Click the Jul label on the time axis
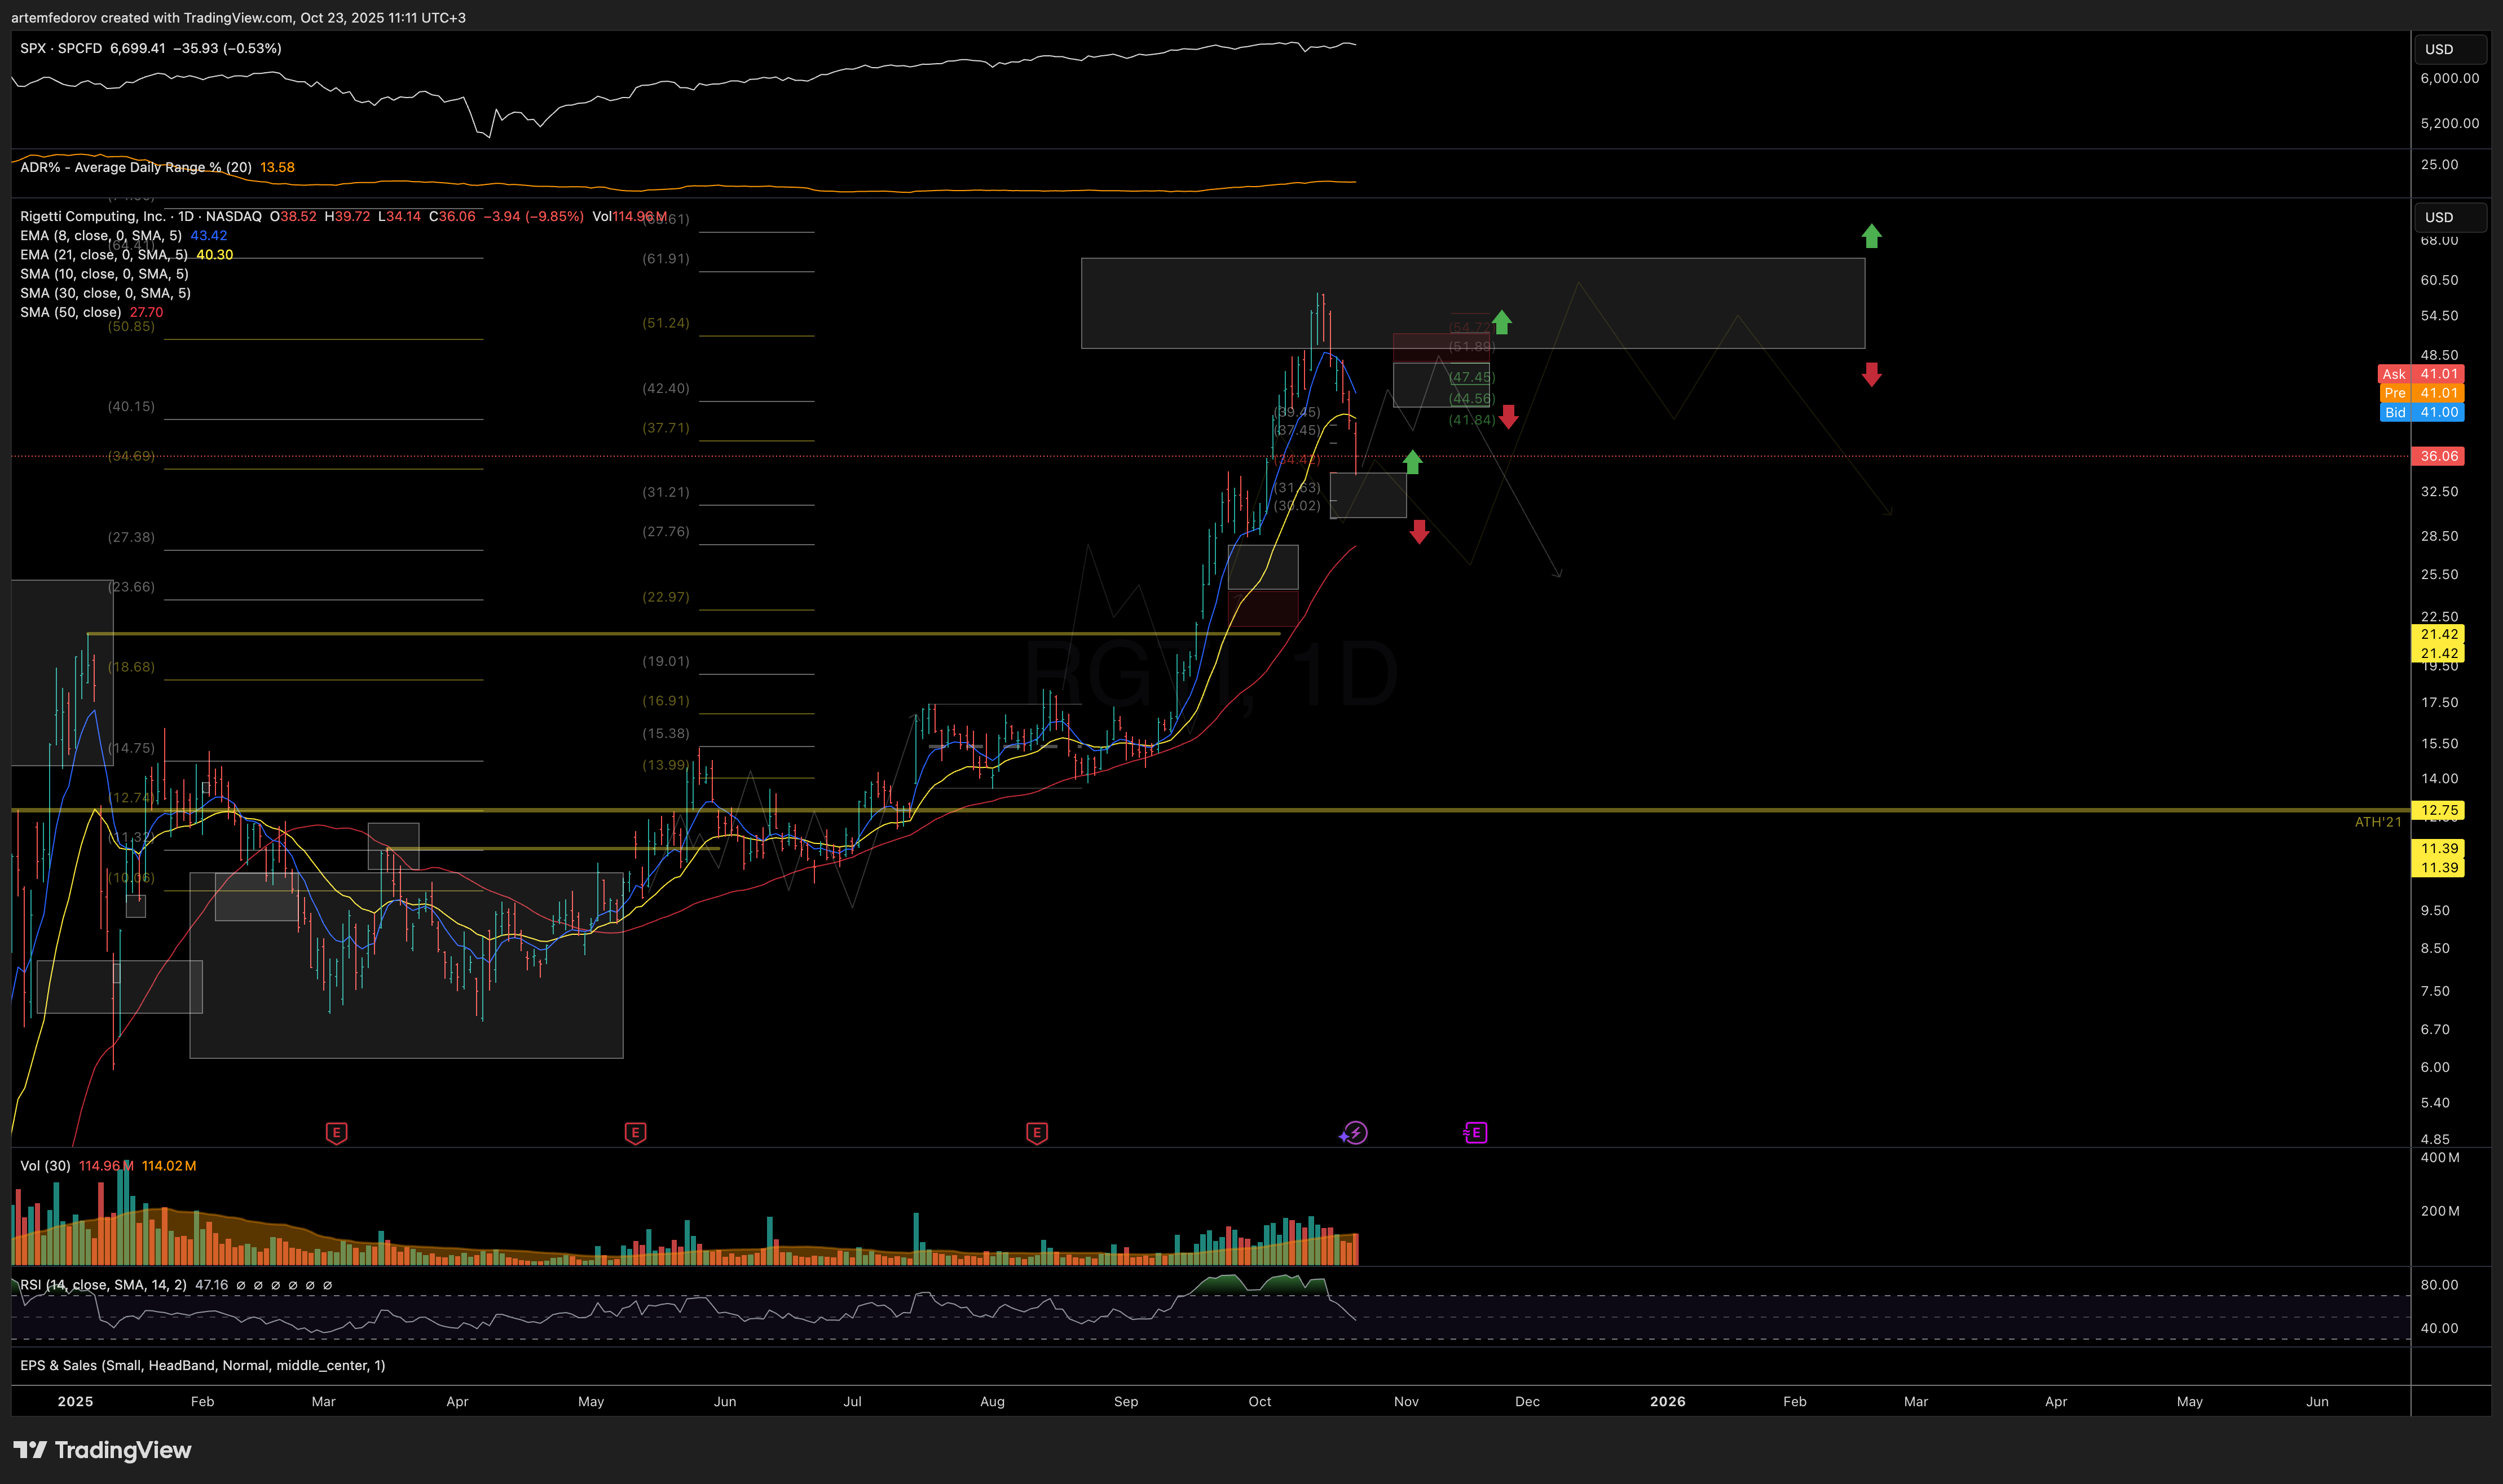 (x=852, y=1401)
